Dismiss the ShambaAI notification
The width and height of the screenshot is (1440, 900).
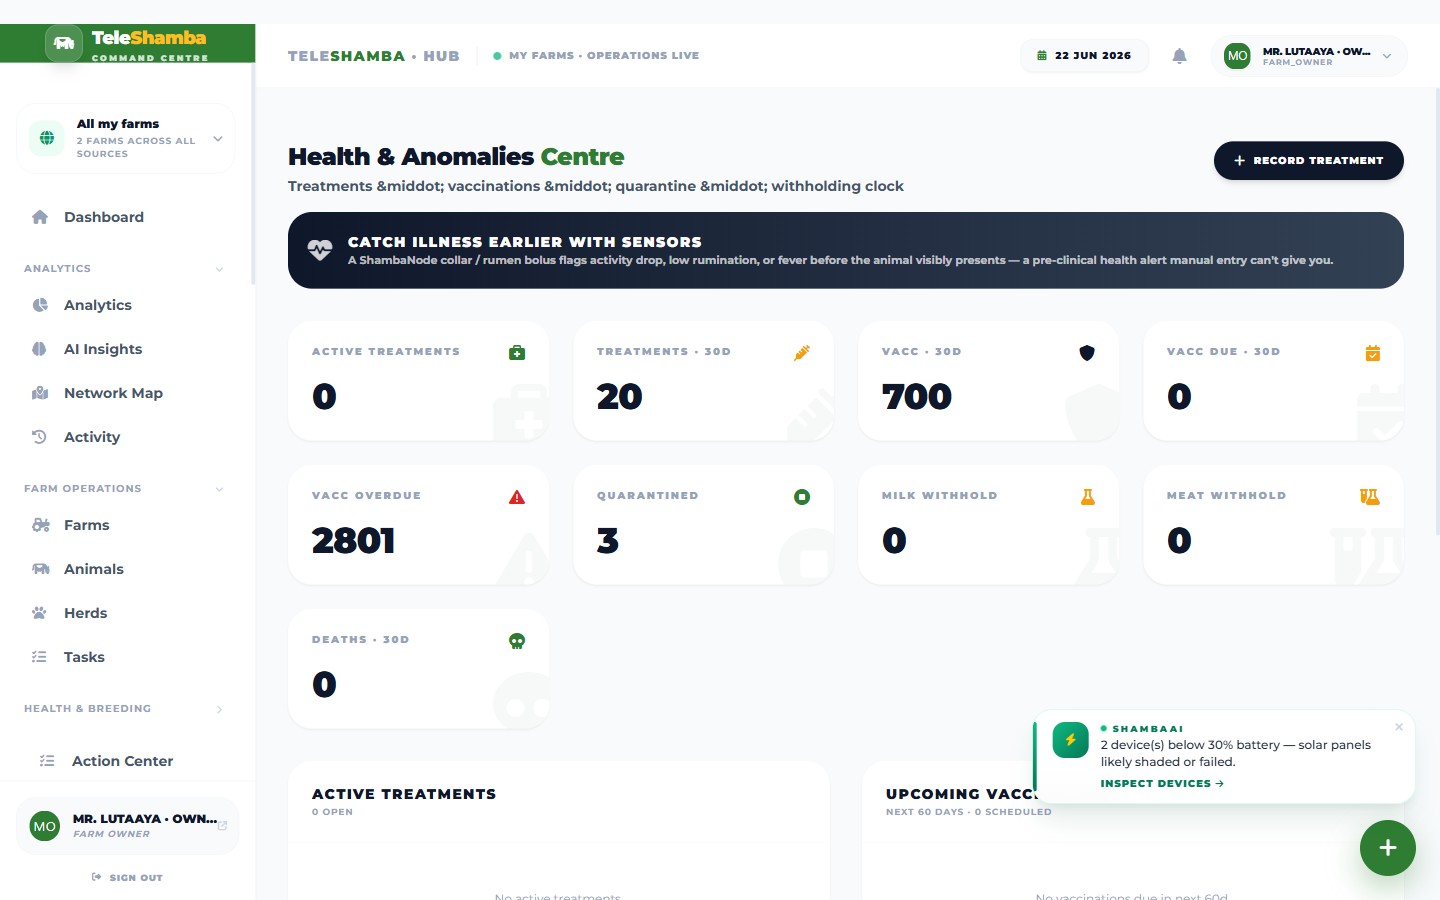click(1399, 727)
